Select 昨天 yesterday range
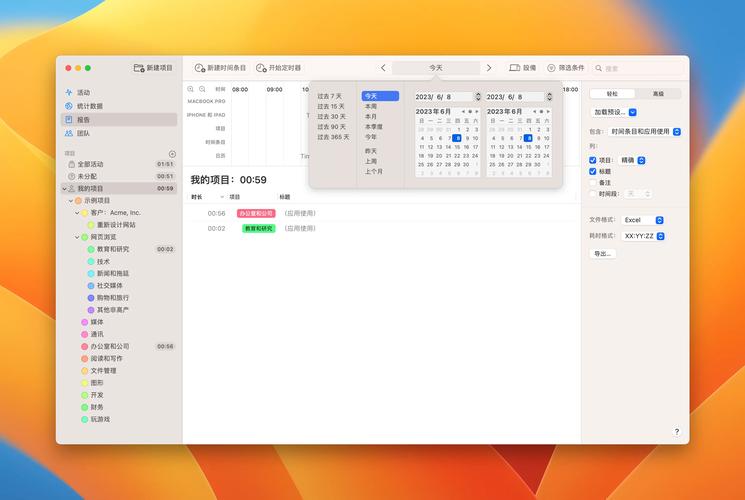Screen dimensions: 745x500 click(371, 151)
